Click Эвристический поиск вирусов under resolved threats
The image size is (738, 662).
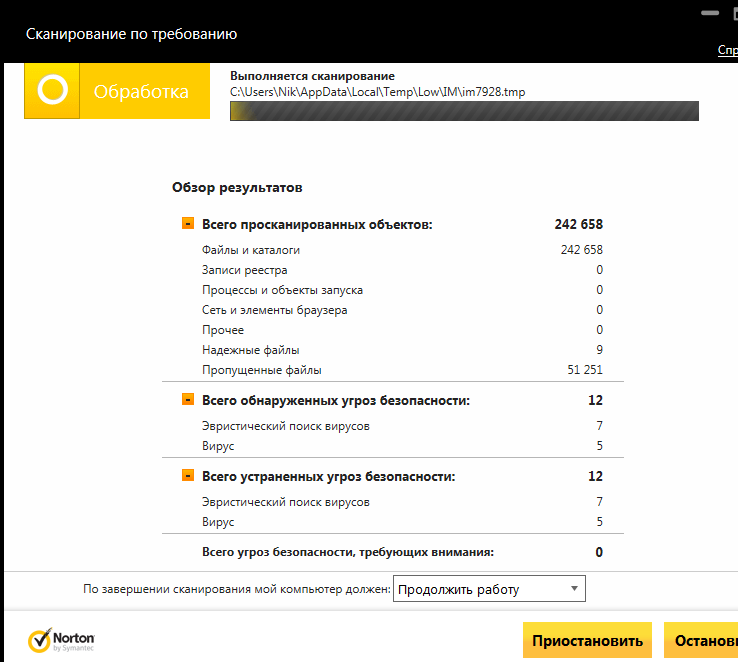click(286, 502)
